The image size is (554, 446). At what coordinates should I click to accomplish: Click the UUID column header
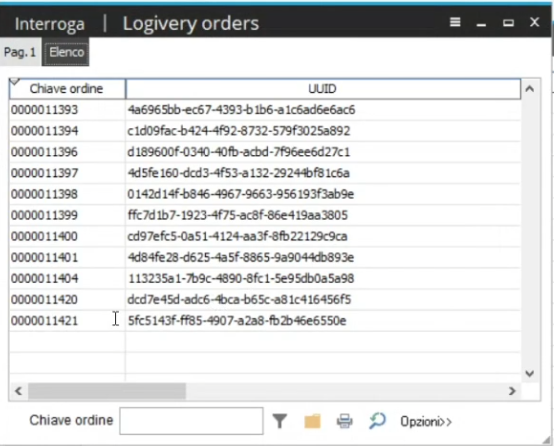[323, 89]
